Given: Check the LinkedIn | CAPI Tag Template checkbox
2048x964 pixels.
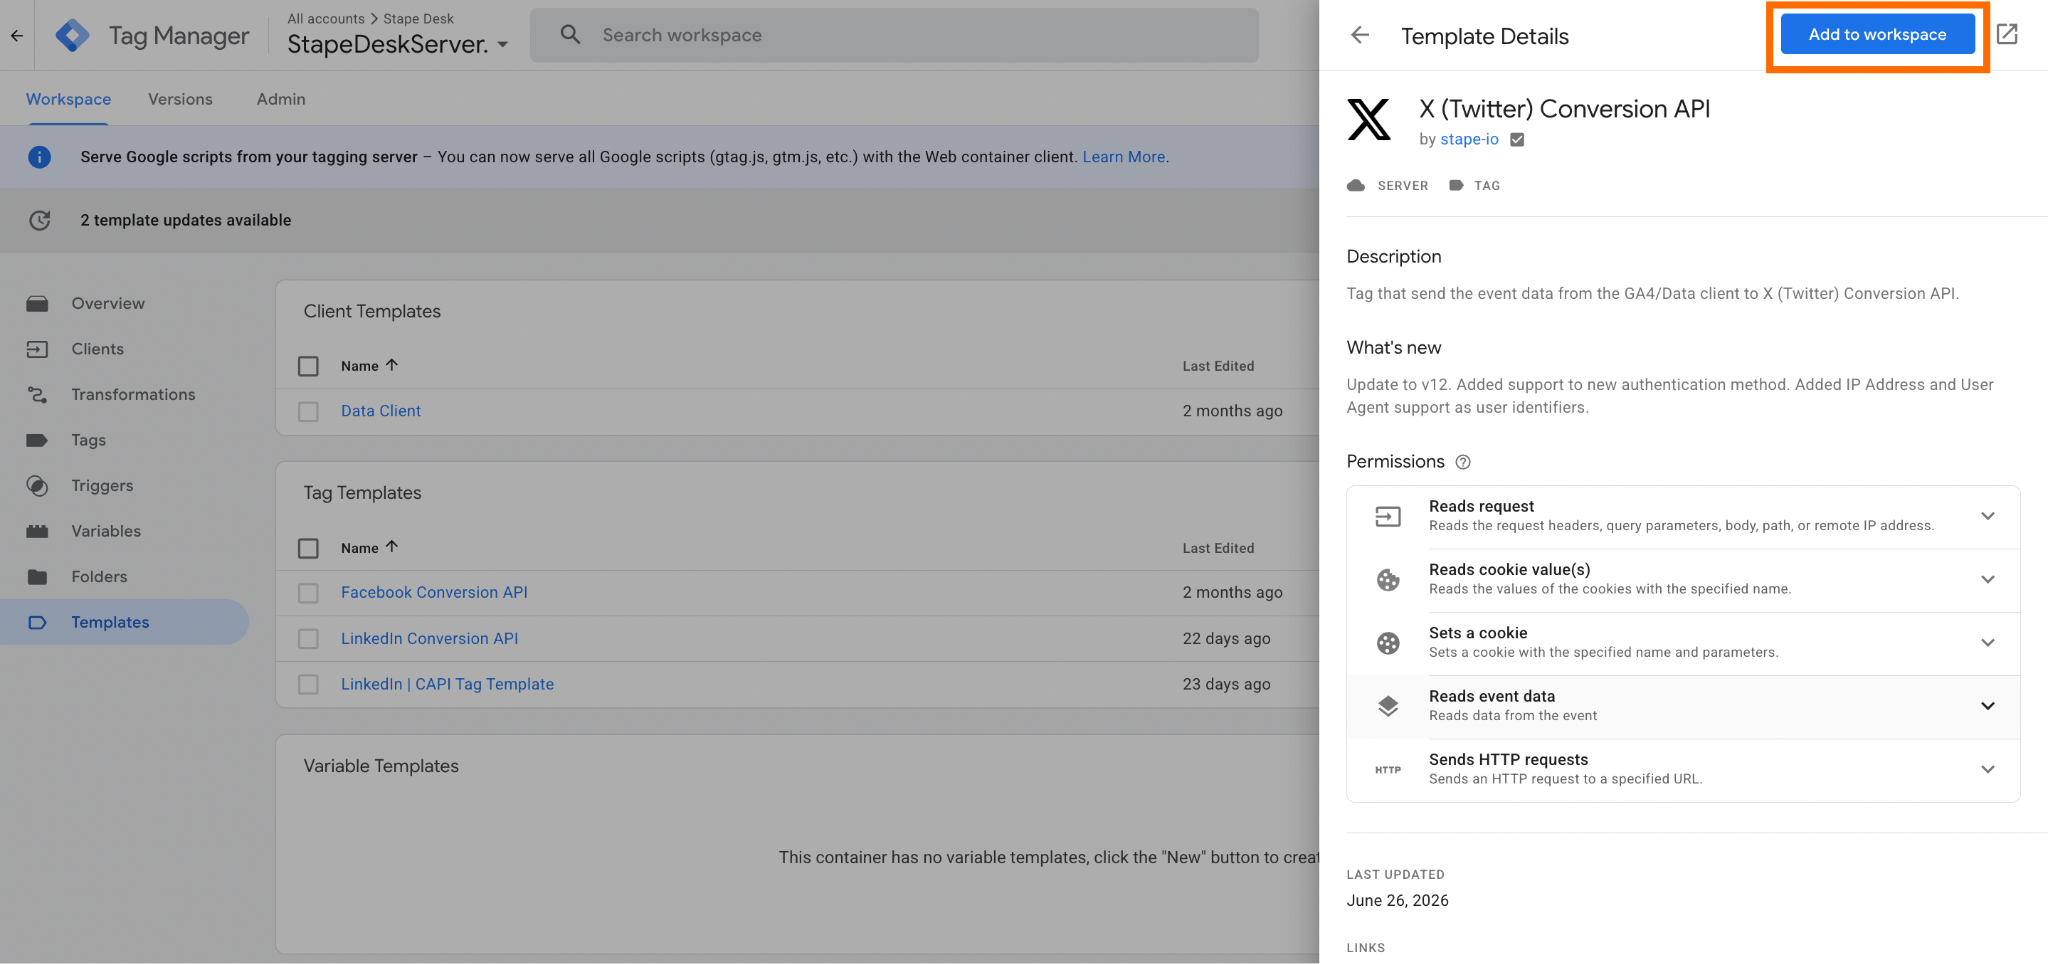Looking at the screenshot, I should [x=308, y=685].
